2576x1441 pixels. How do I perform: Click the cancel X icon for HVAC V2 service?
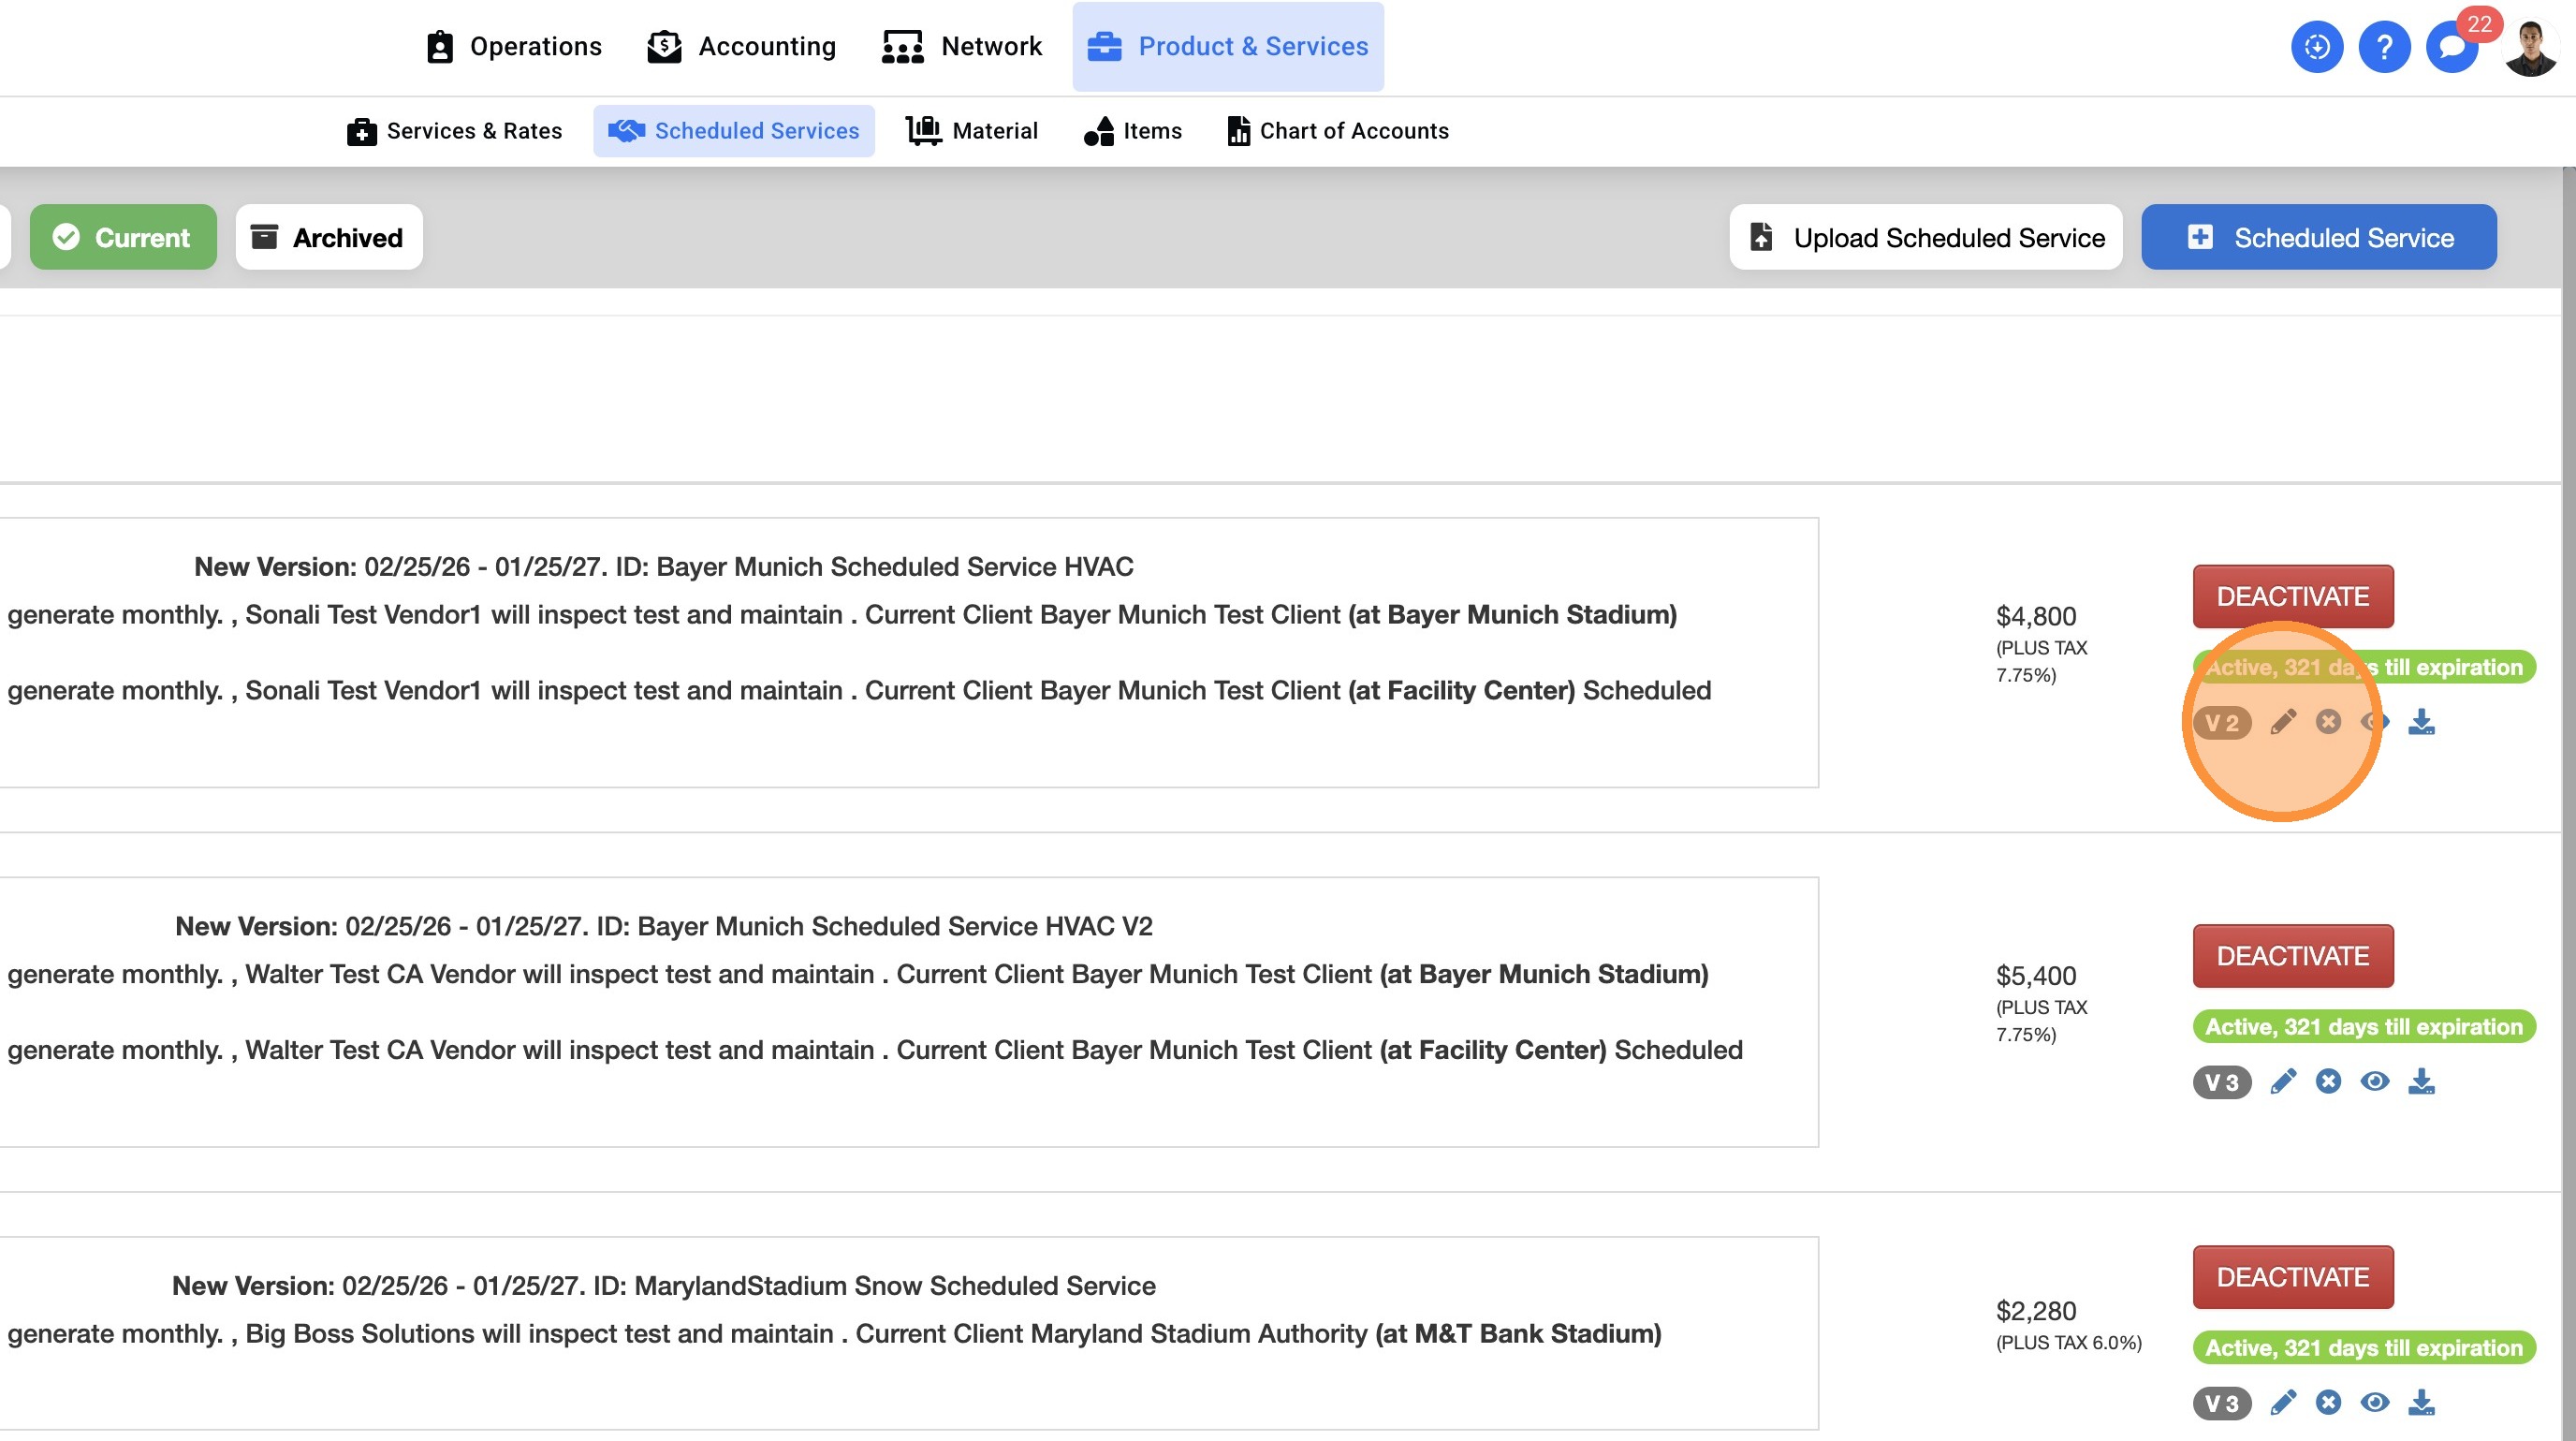[x=2328, y=1081]
